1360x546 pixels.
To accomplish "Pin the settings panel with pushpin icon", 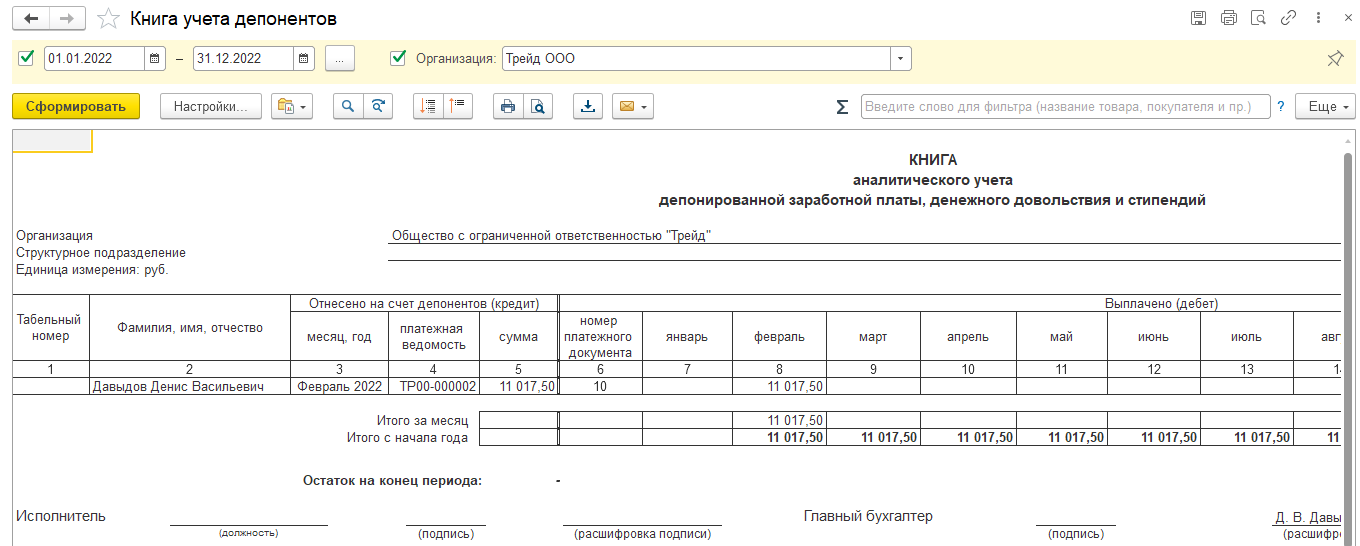I will click(x=1335, y=59).
